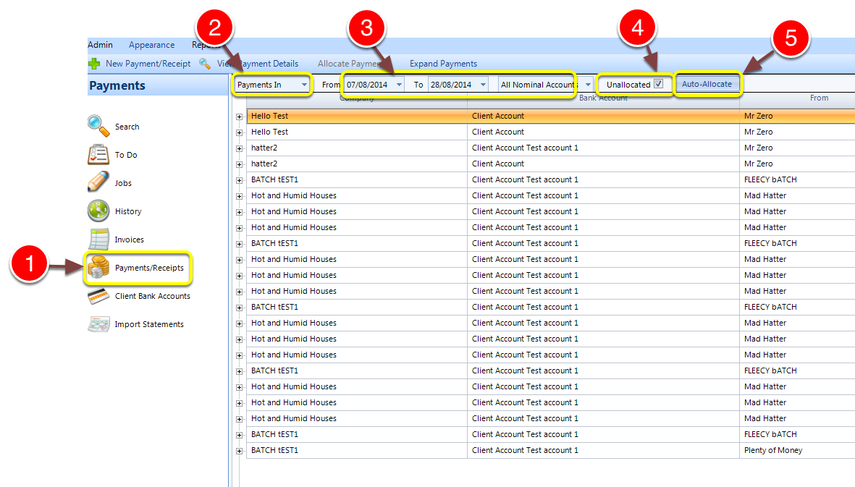Click the From column header

(x=819, y=98)
